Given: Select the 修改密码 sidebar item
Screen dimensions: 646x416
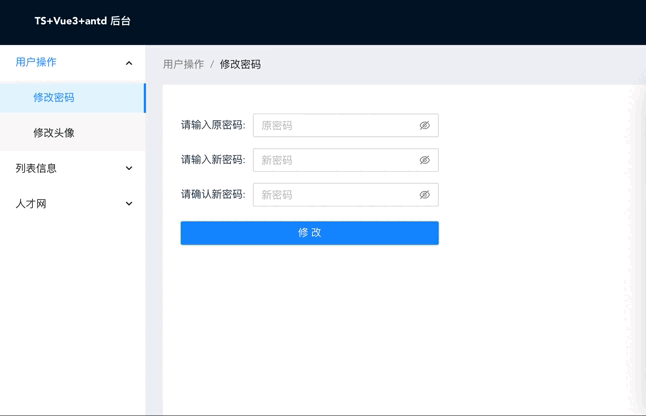Looking at the screenshot, I should coord(73,98).
